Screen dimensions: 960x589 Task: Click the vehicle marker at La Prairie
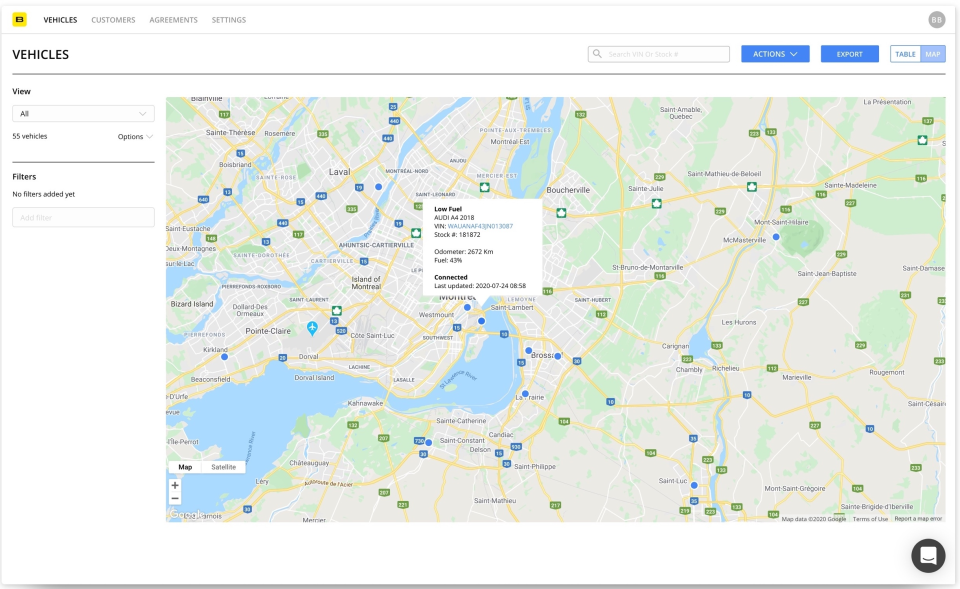[525, 394]
